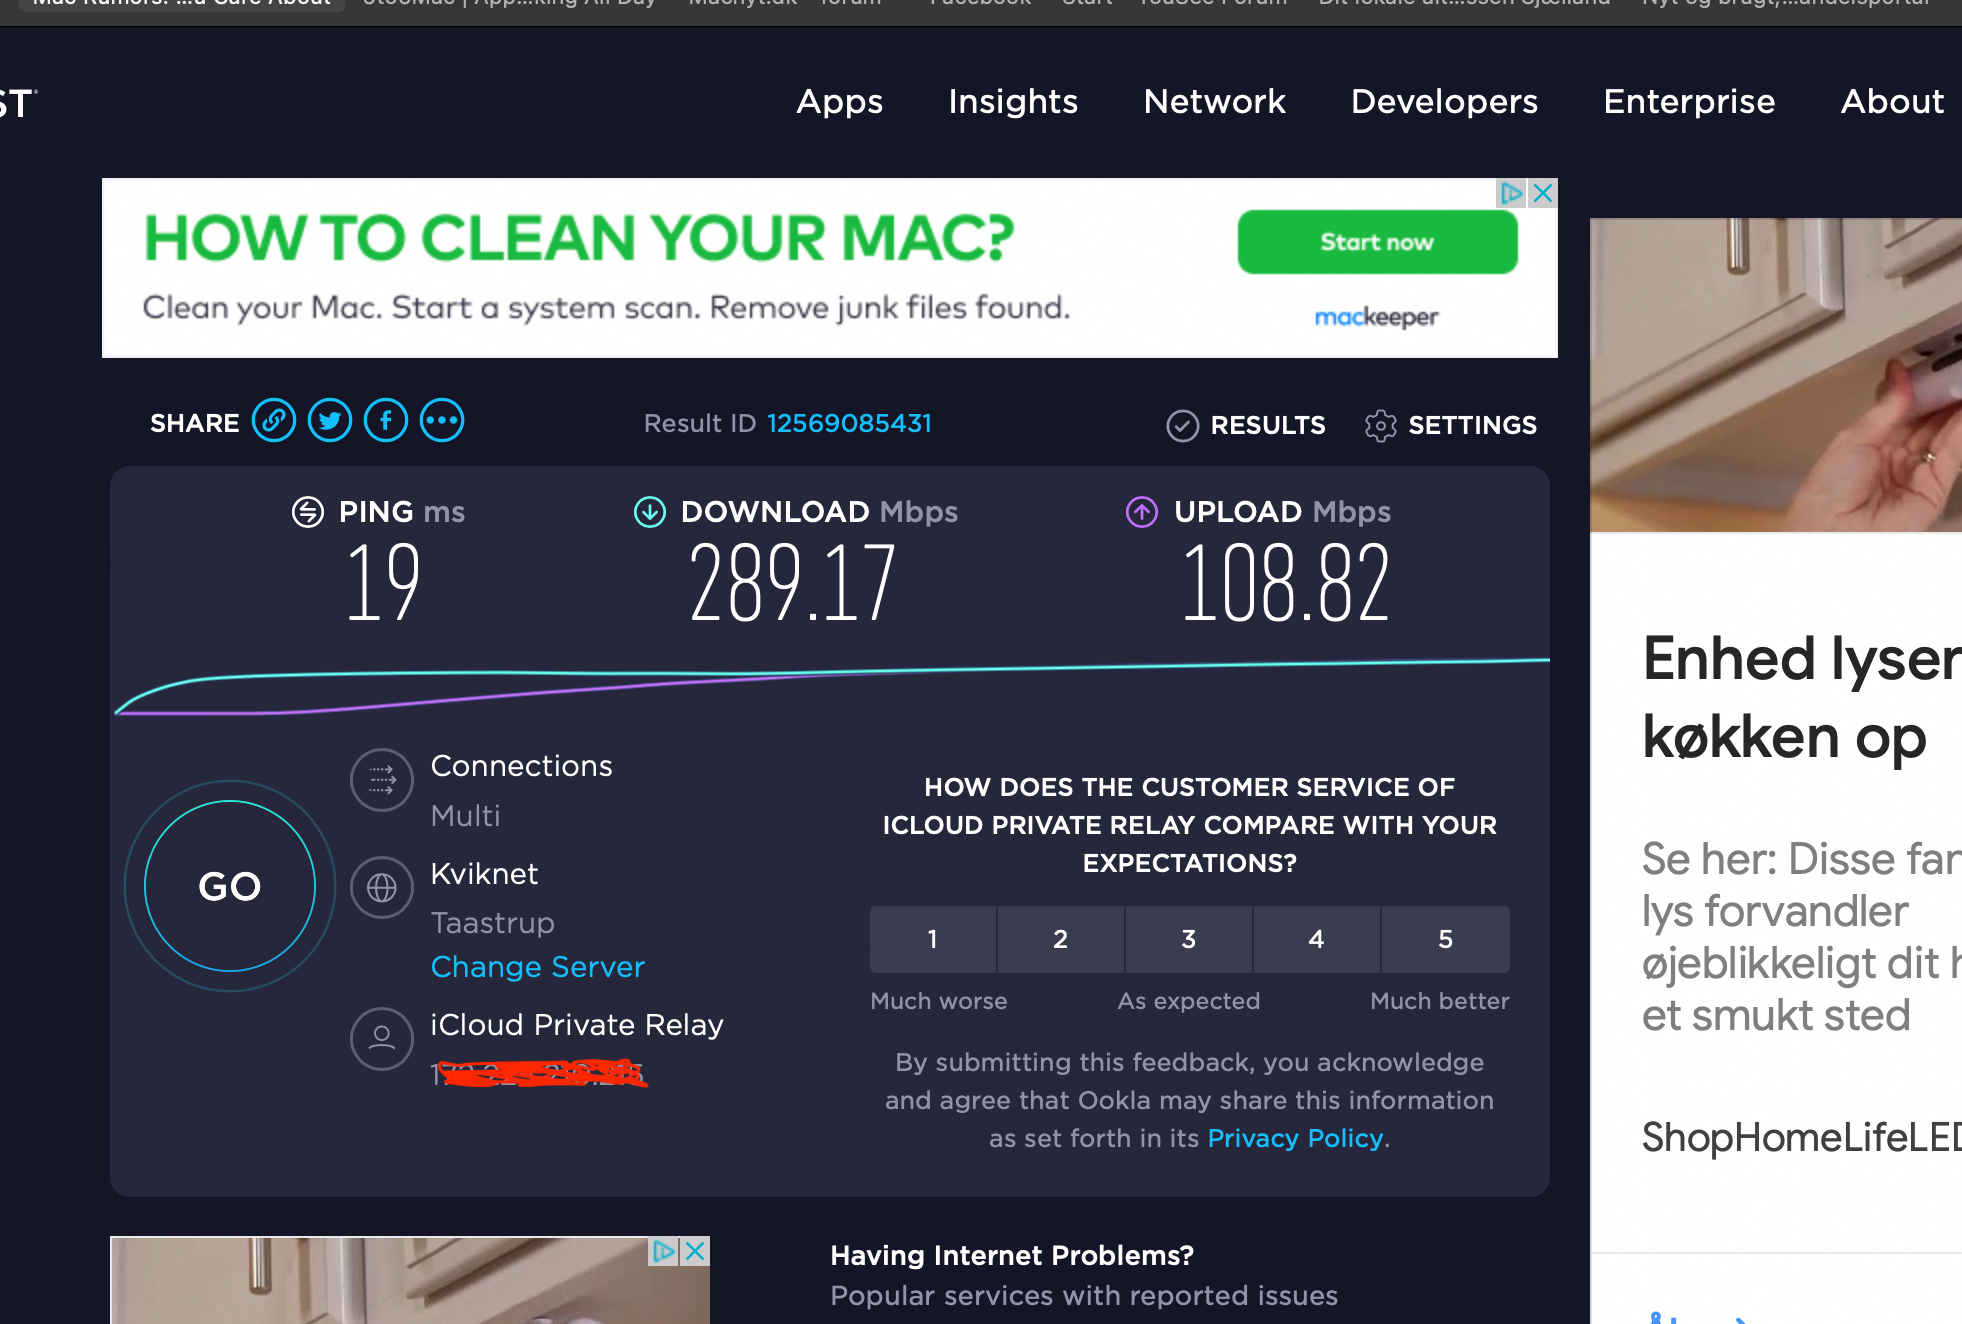Click the download arrow icon
This screenshot has height=1324, width=1962.
click(650, 512)
